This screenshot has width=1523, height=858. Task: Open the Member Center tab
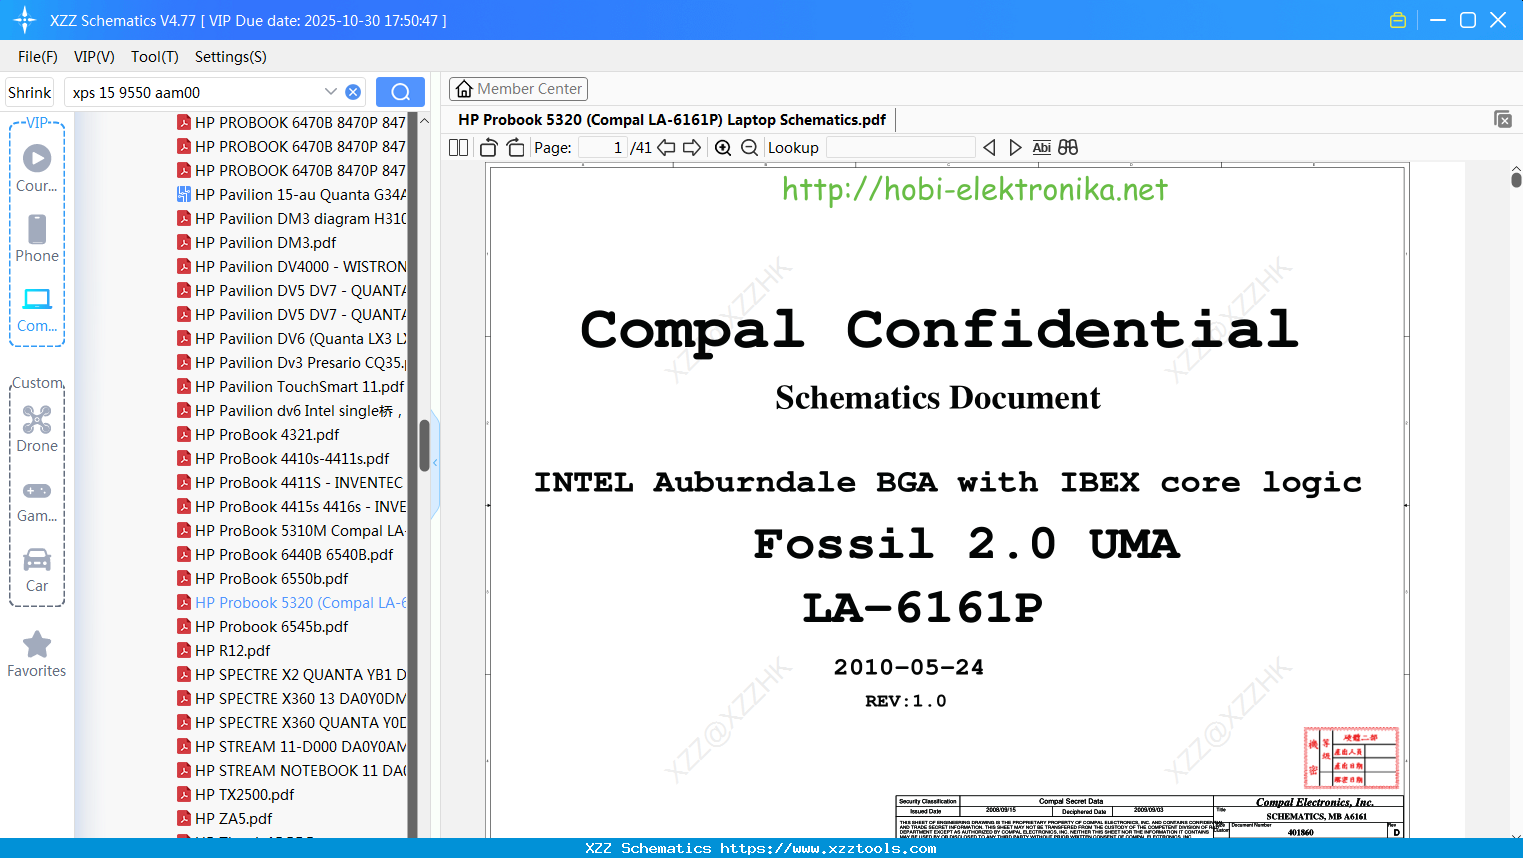[518, 89]
